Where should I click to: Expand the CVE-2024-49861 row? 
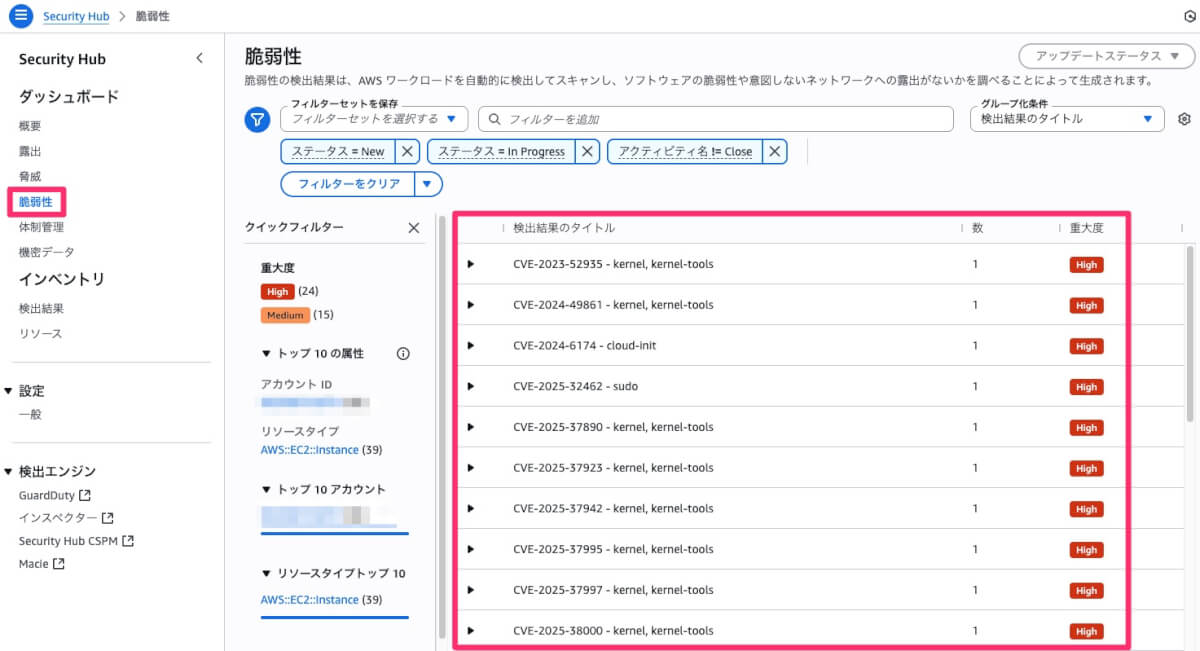[x=471, y=305]
